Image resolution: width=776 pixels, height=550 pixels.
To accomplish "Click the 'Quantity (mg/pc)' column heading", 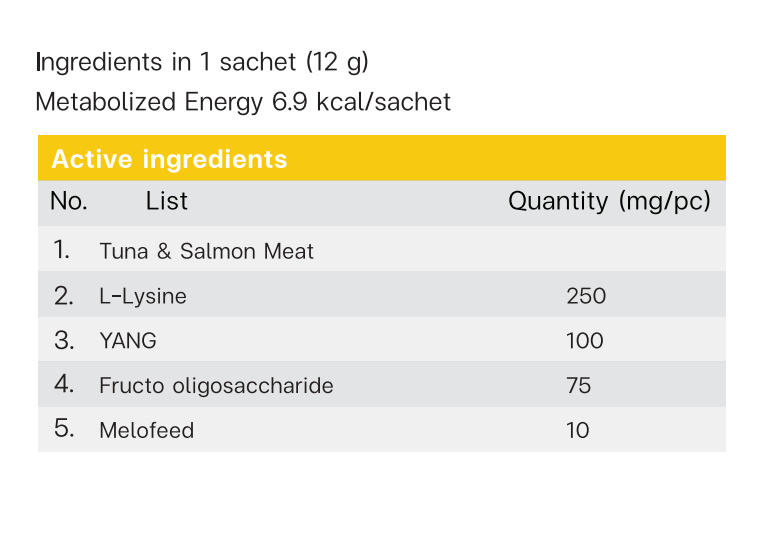I will [x=609, y=201].
